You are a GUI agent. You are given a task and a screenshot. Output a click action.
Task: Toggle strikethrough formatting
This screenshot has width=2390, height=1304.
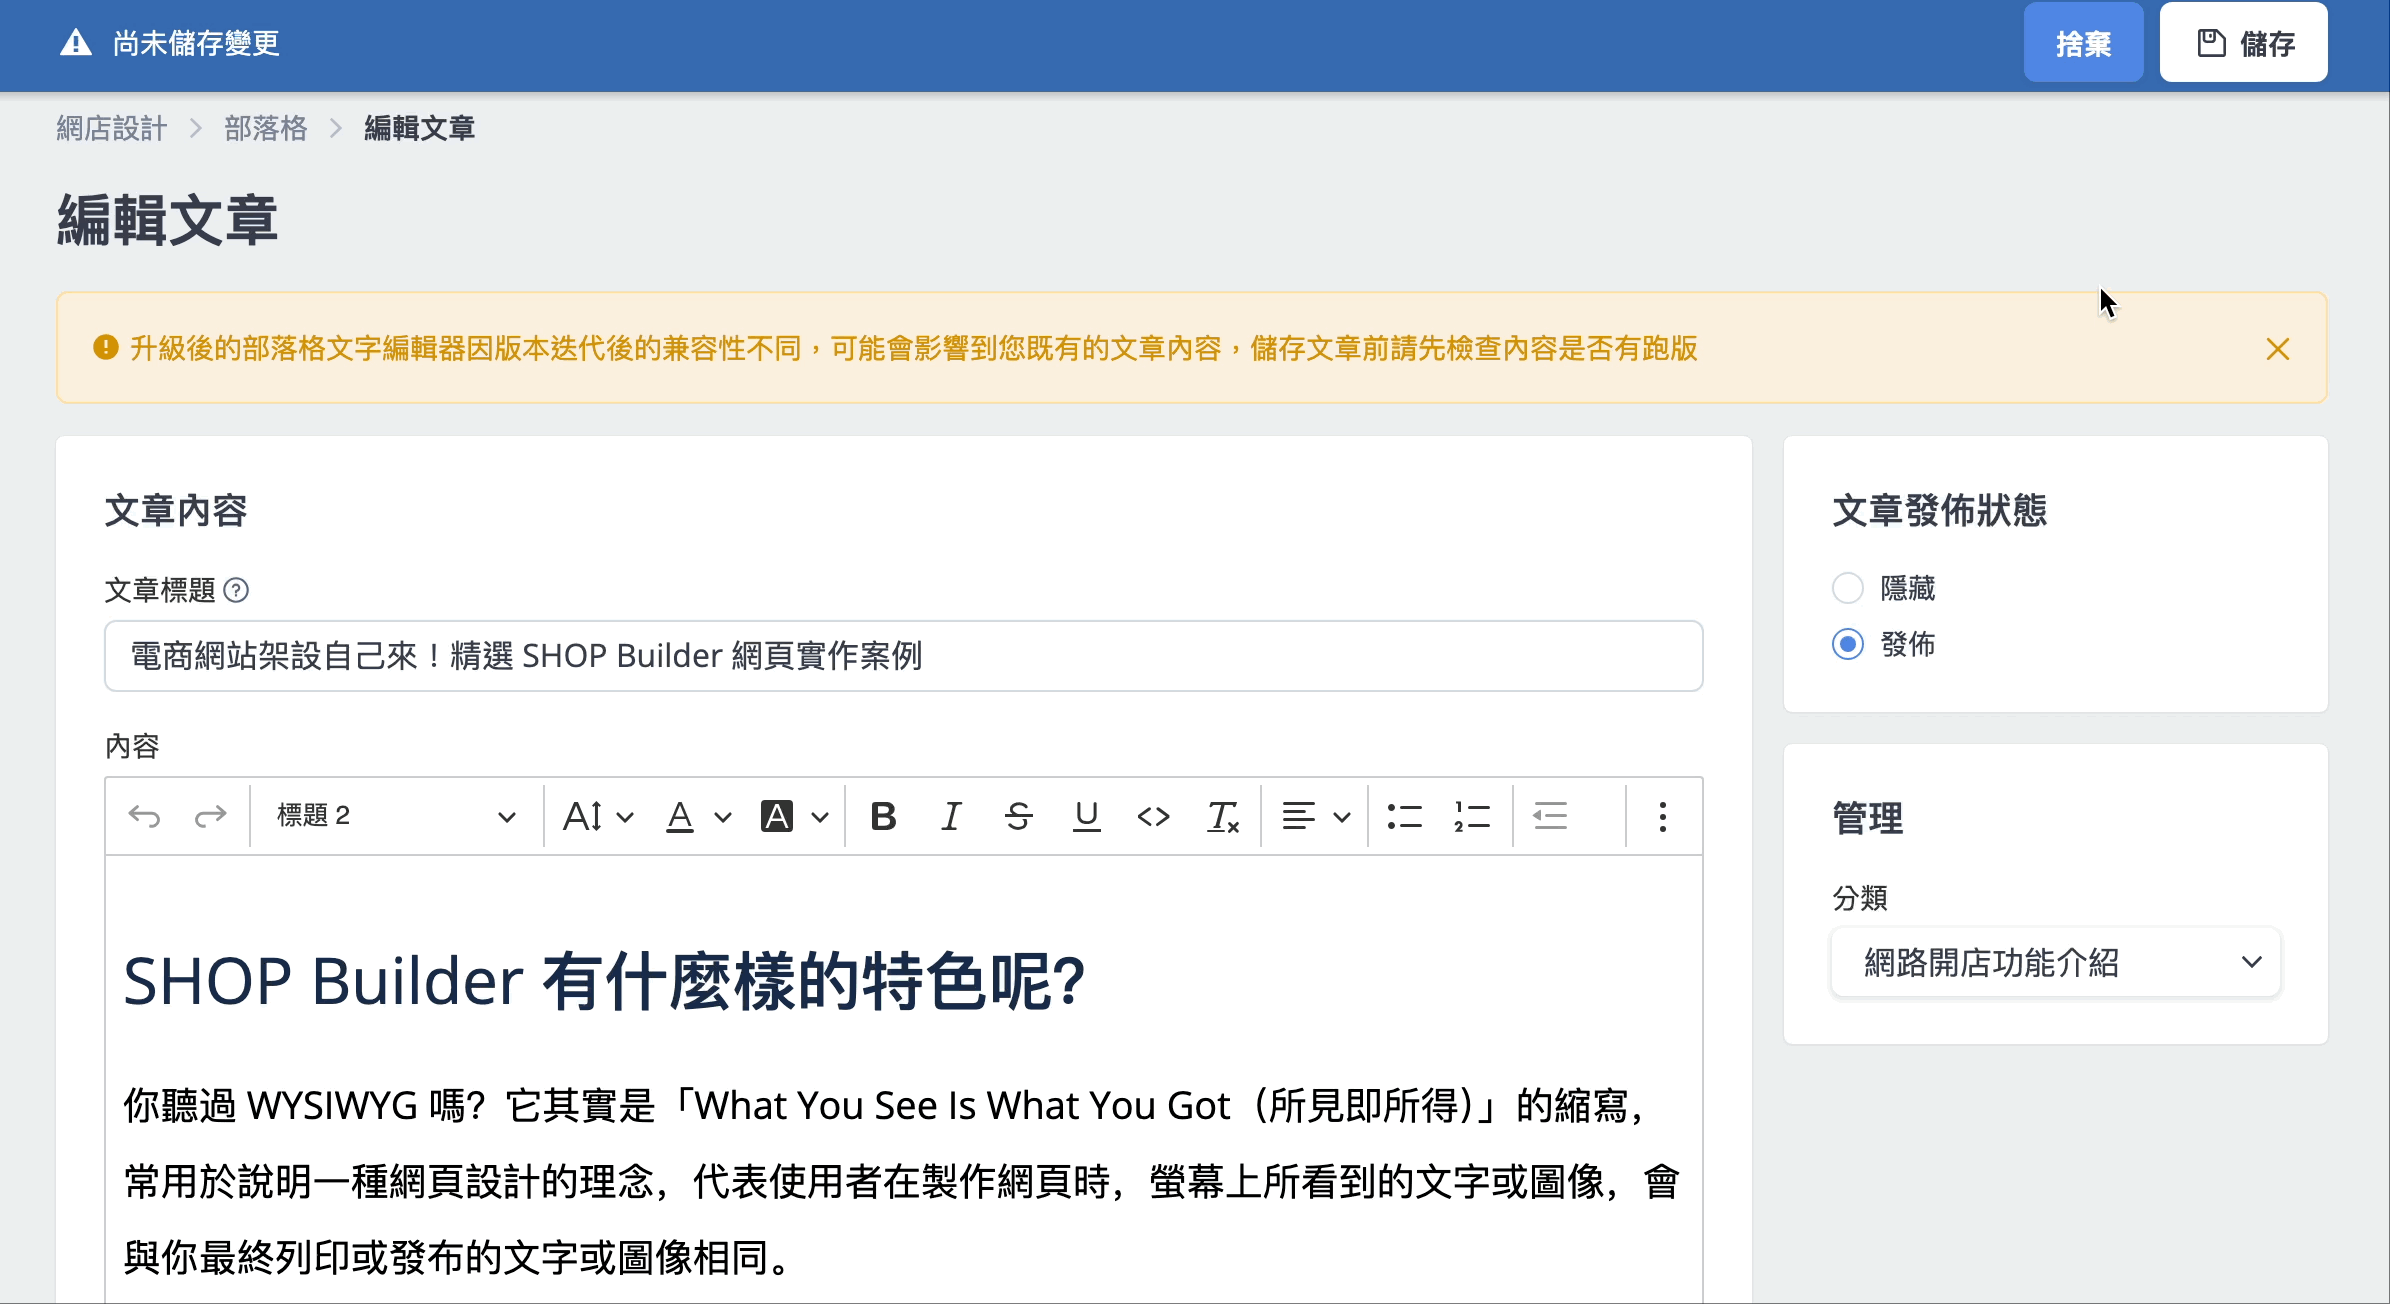(1019, 816)
